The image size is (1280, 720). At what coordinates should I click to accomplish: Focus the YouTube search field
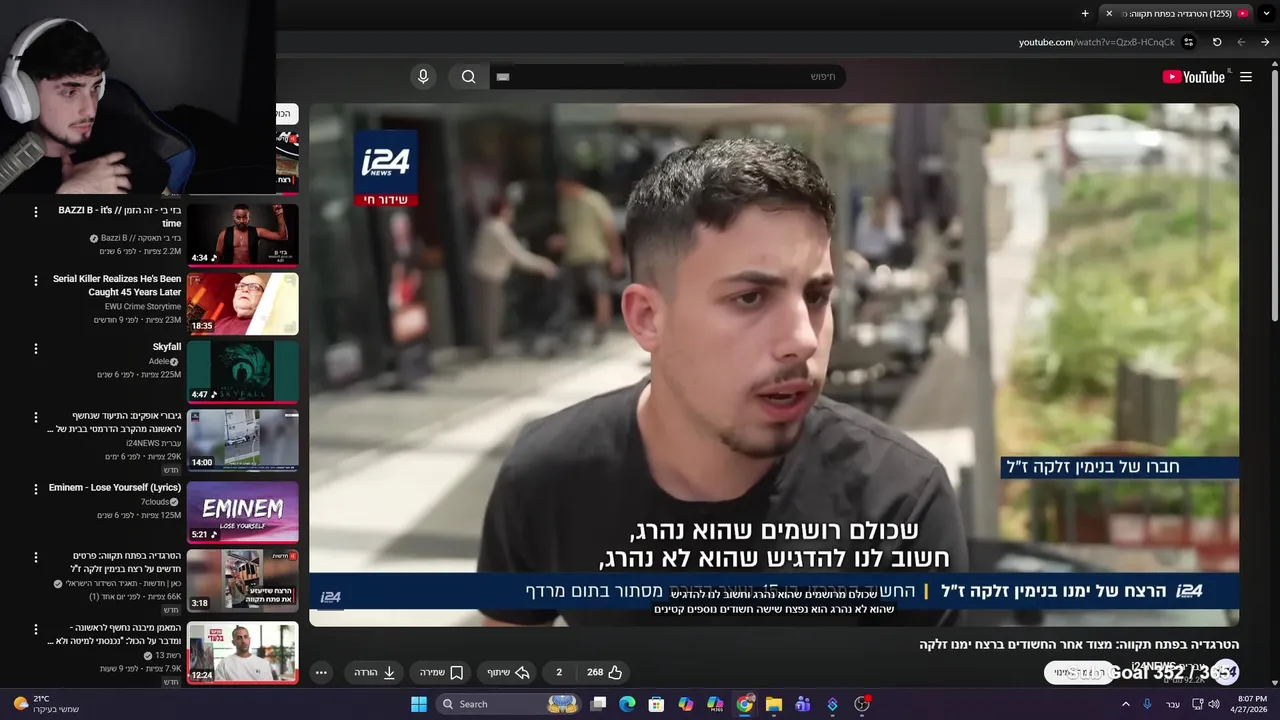pos(667,77)
